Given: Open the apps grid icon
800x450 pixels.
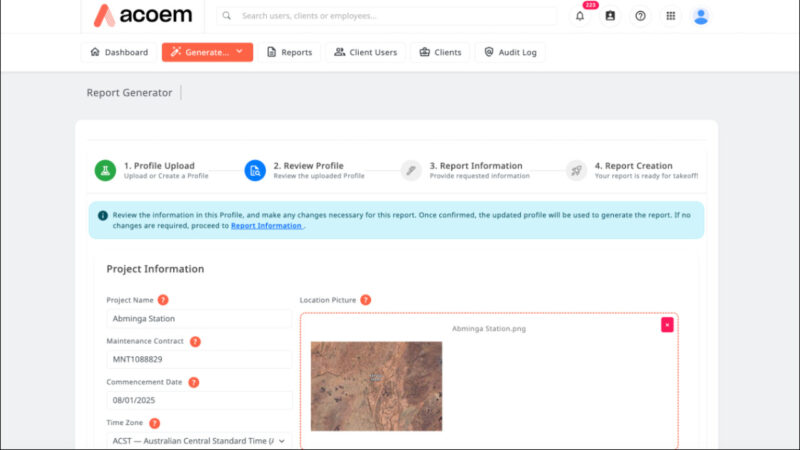Looking at the screenshot, I should [670, 16].
